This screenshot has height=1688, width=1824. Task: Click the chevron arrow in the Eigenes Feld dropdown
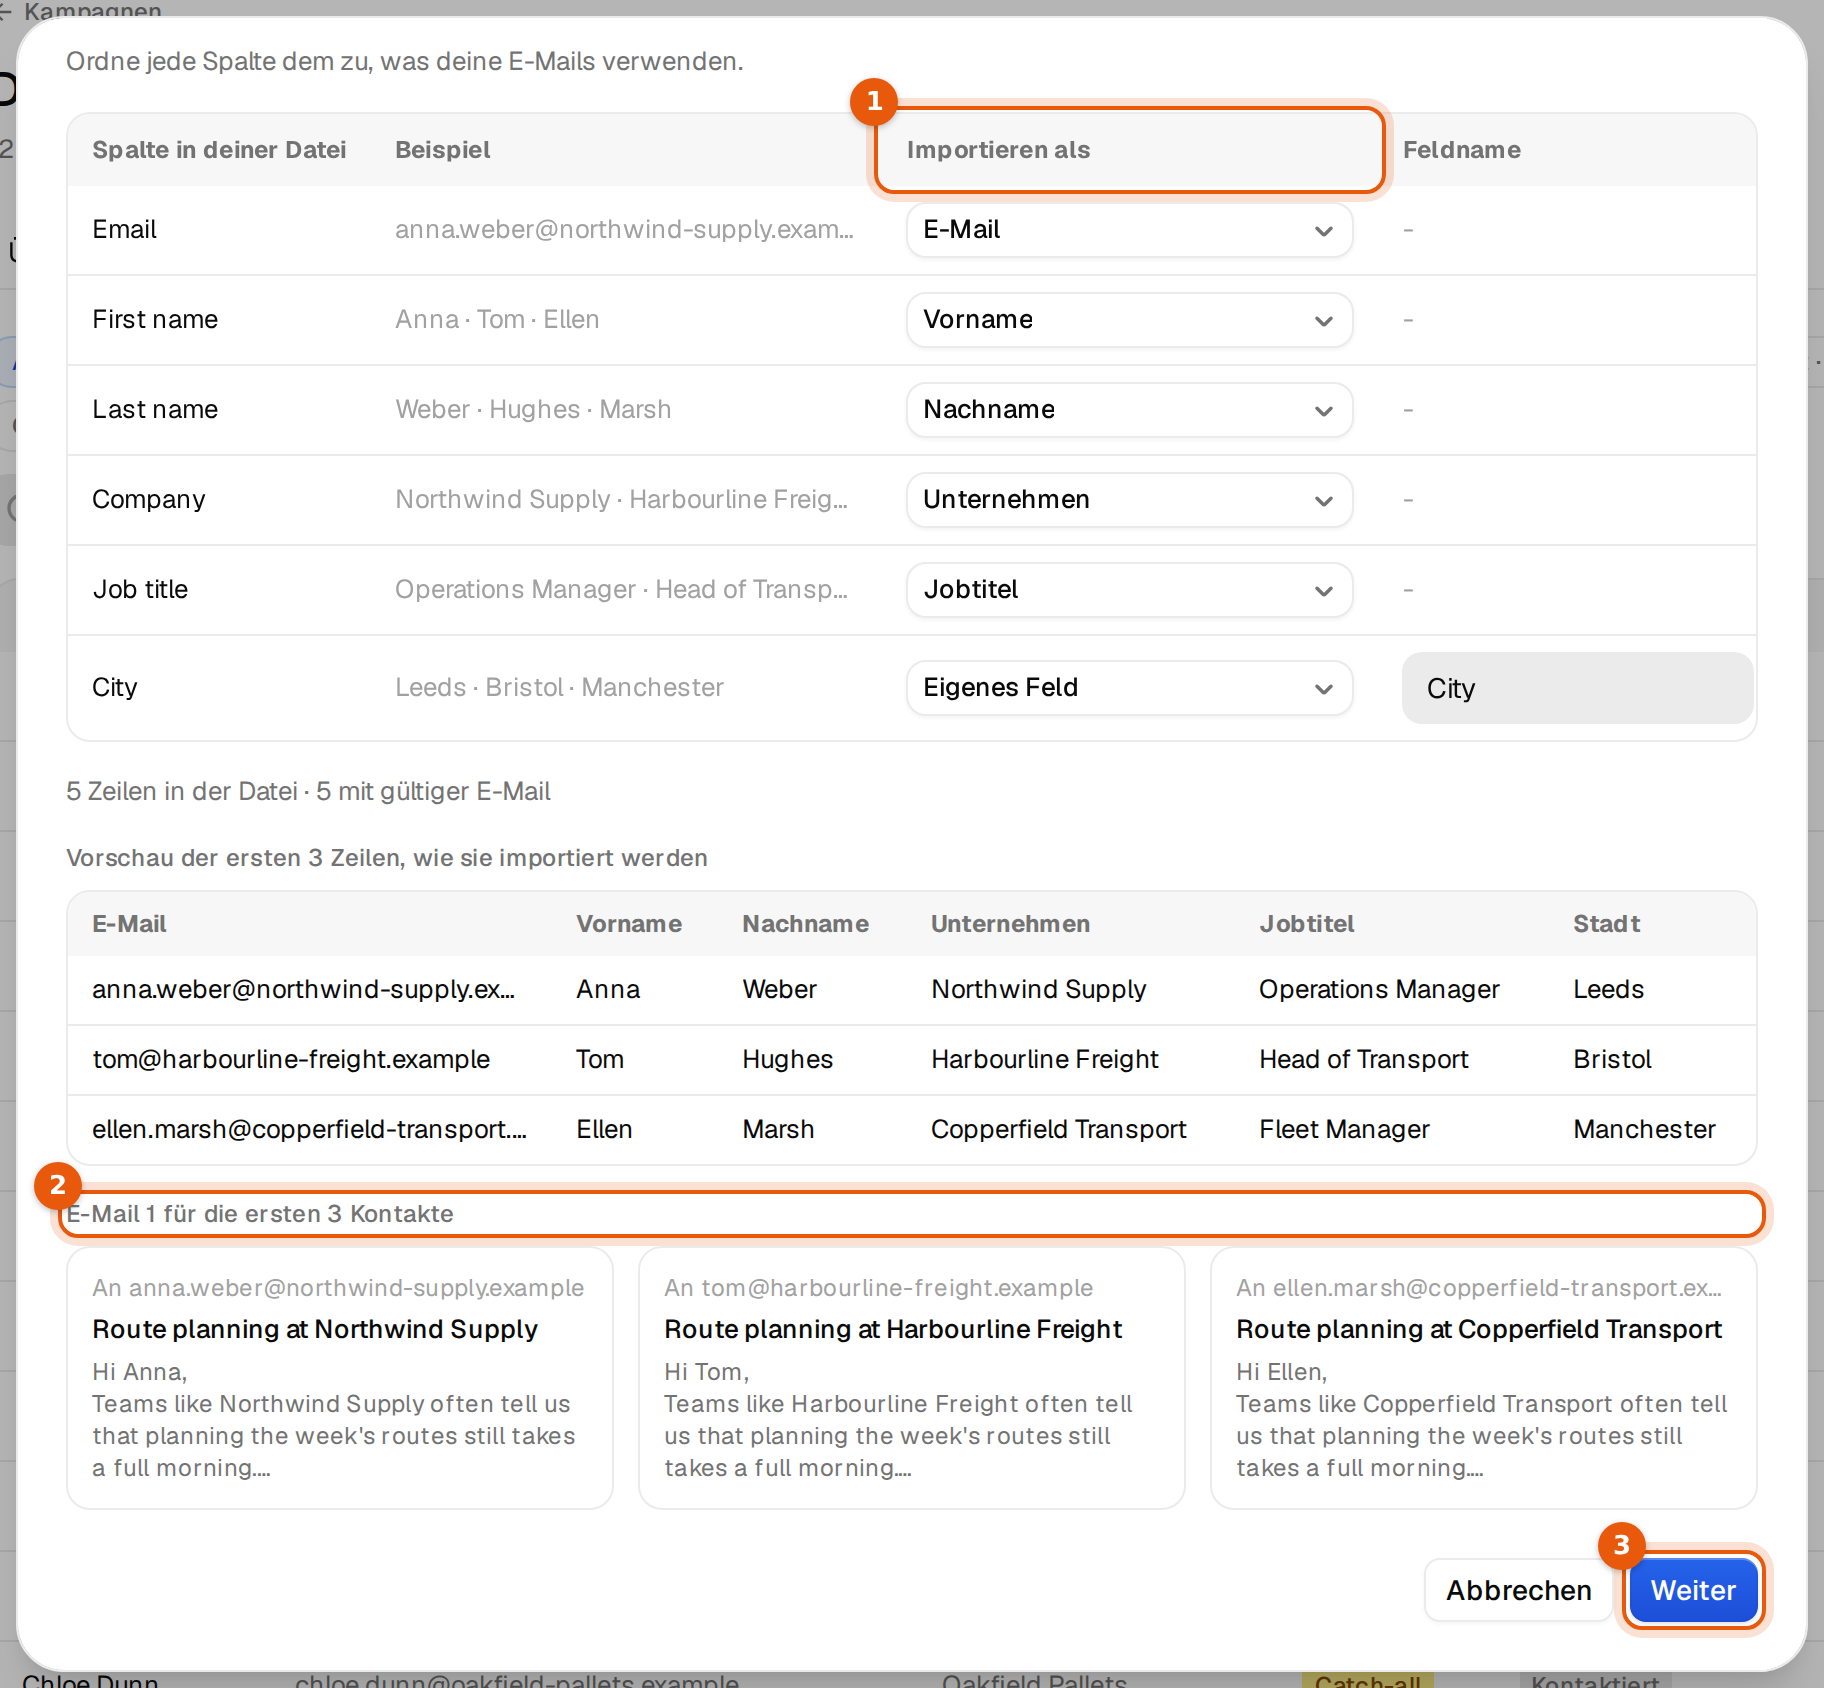point(1324,689)
